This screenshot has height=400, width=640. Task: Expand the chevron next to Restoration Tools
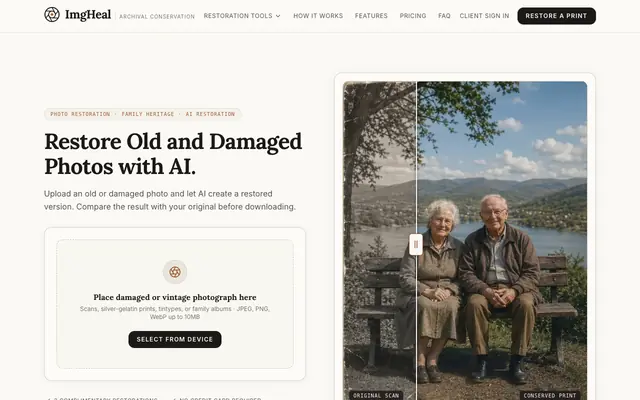pos(278,16)
